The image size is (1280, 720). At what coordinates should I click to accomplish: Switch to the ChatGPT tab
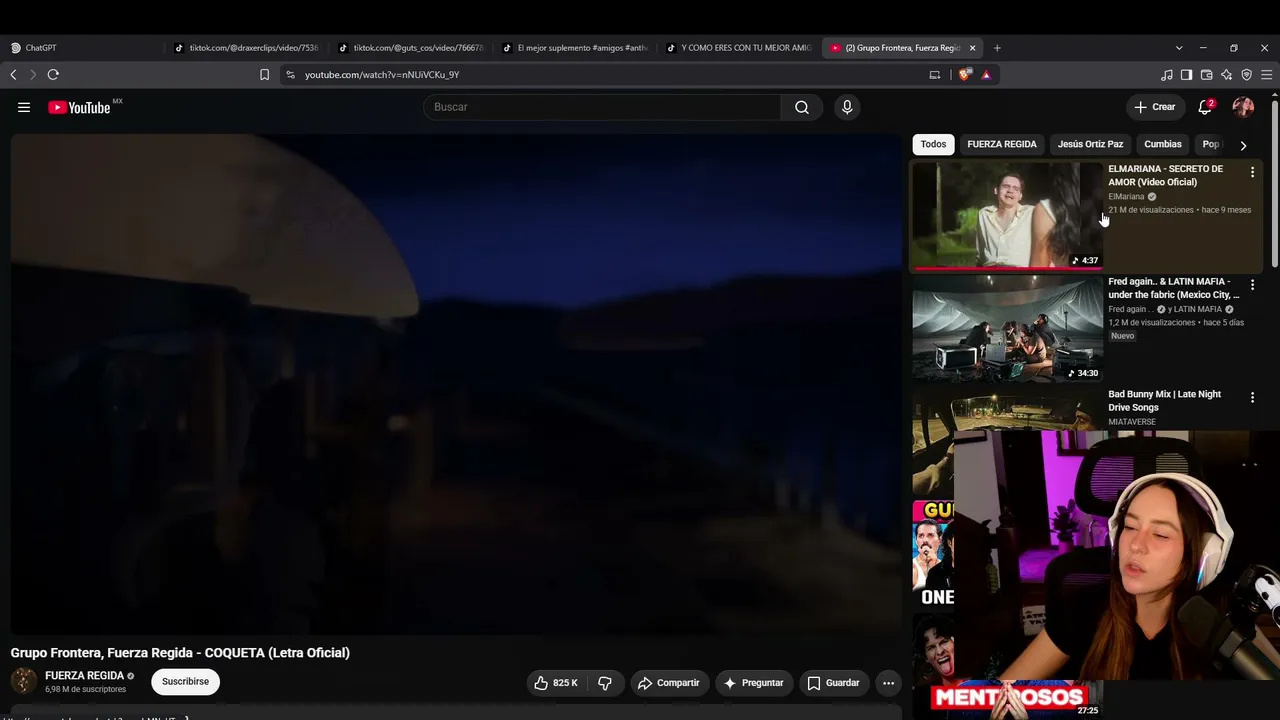coord(83,48)
